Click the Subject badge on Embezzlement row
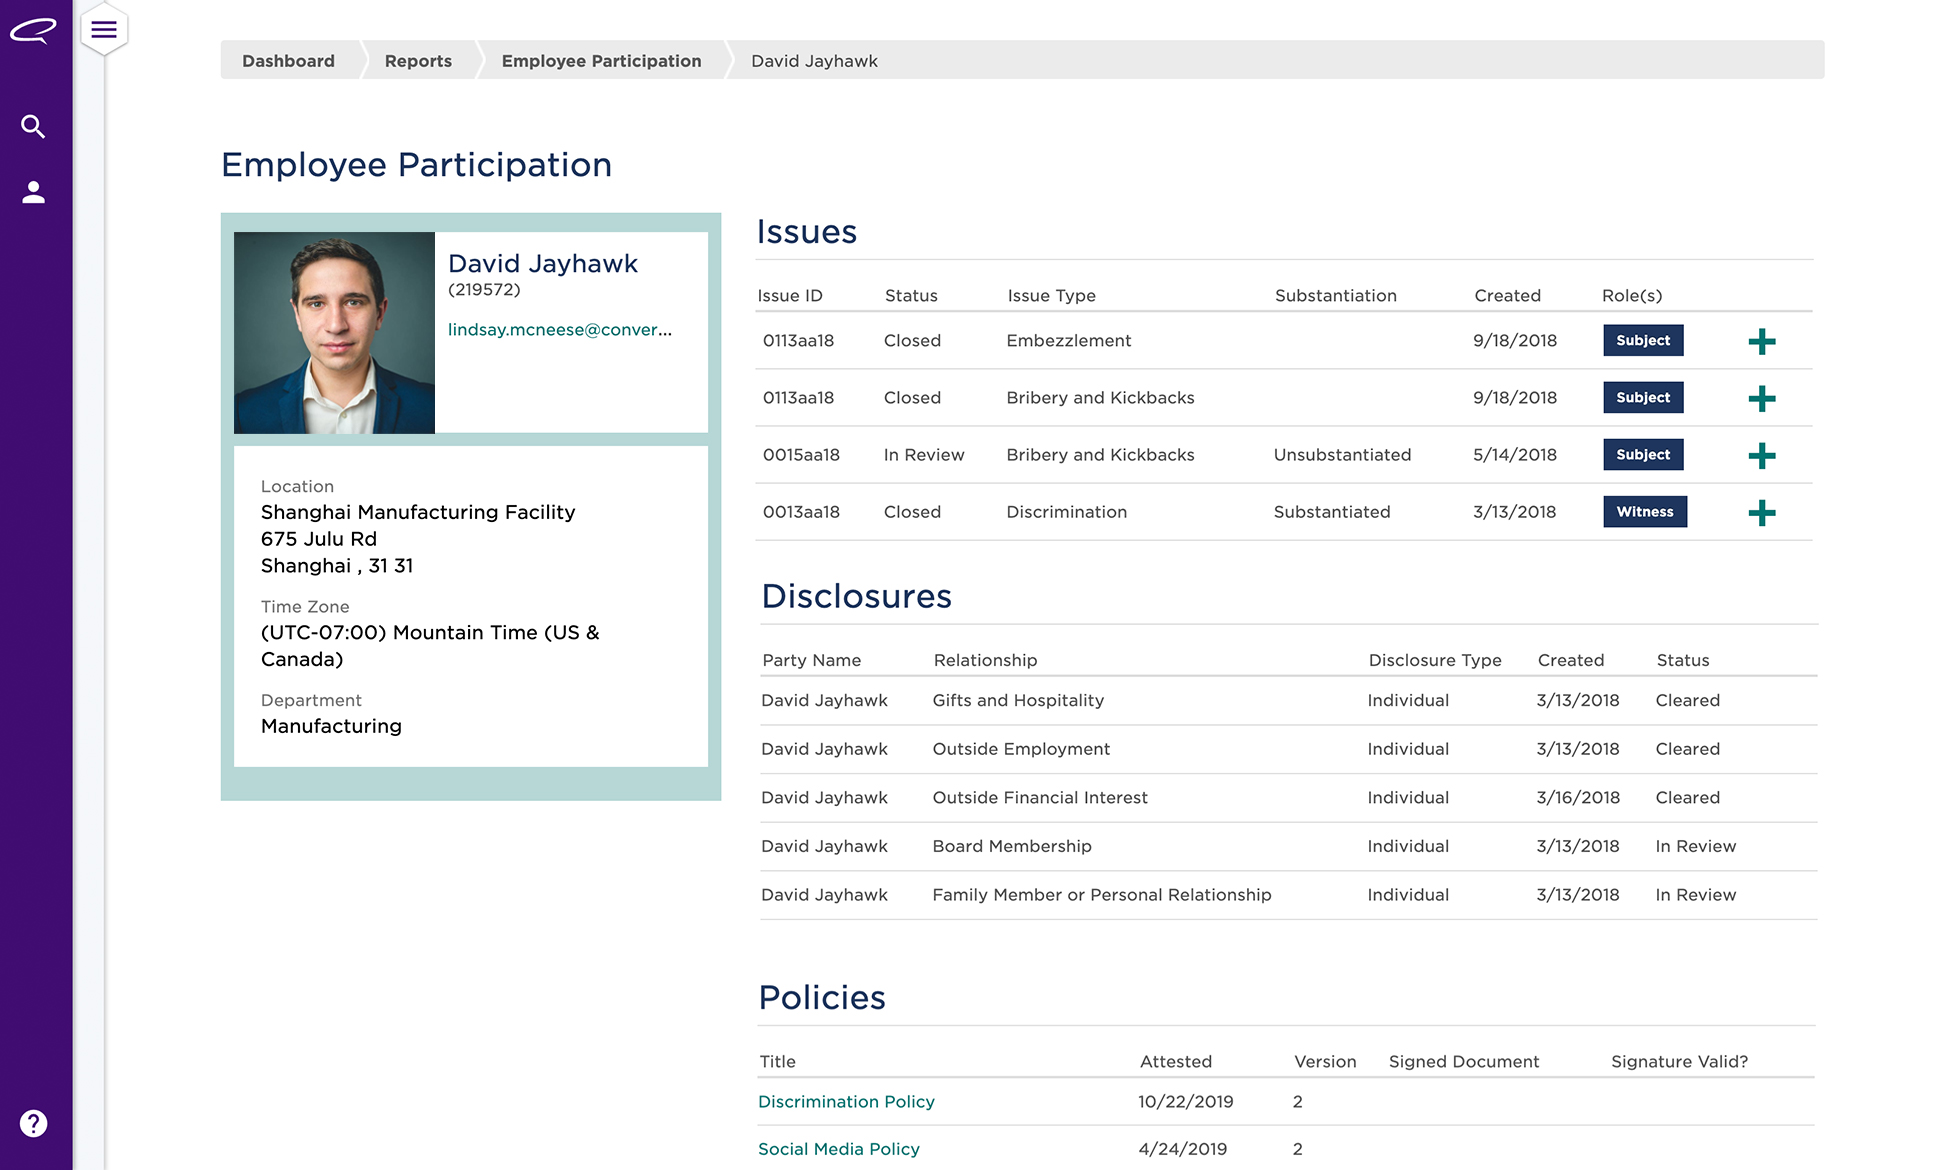 pyautogui.click(x=1642, y=341)
